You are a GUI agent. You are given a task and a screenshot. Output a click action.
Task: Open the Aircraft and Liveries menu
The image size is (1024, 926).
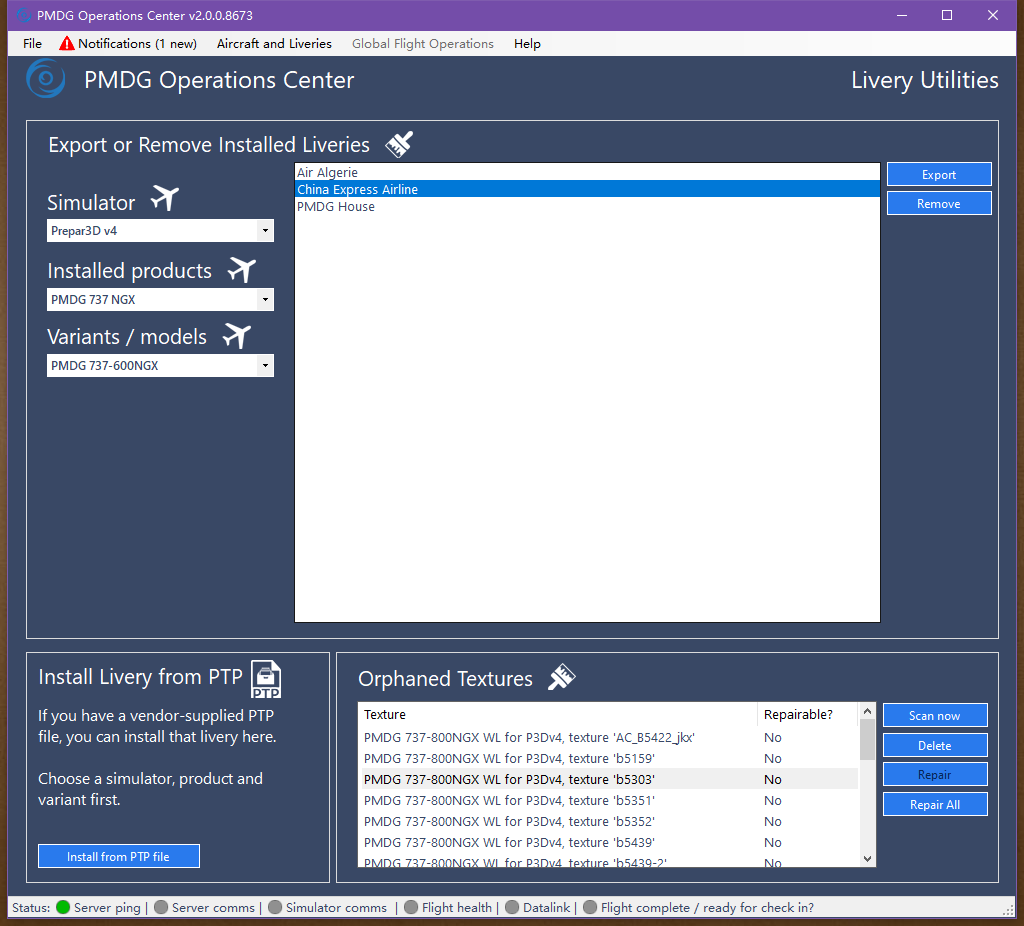coord(274,44)
